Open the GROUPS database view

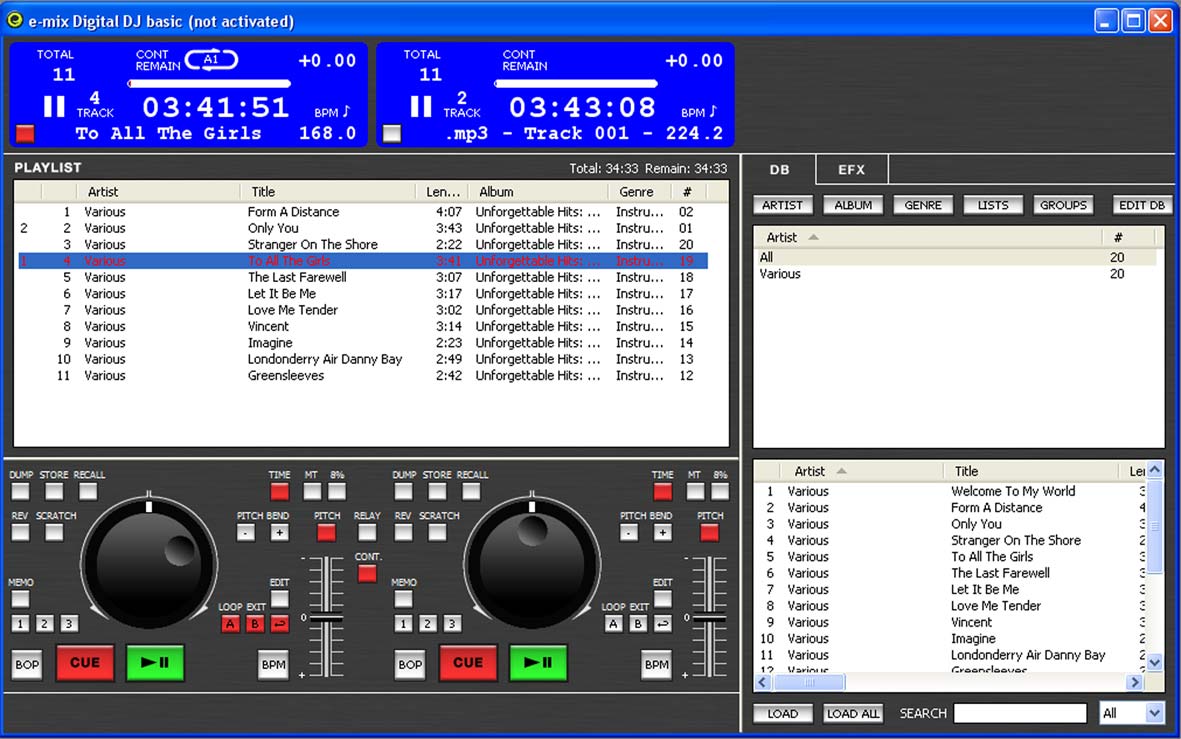(x=1063, y=205)
